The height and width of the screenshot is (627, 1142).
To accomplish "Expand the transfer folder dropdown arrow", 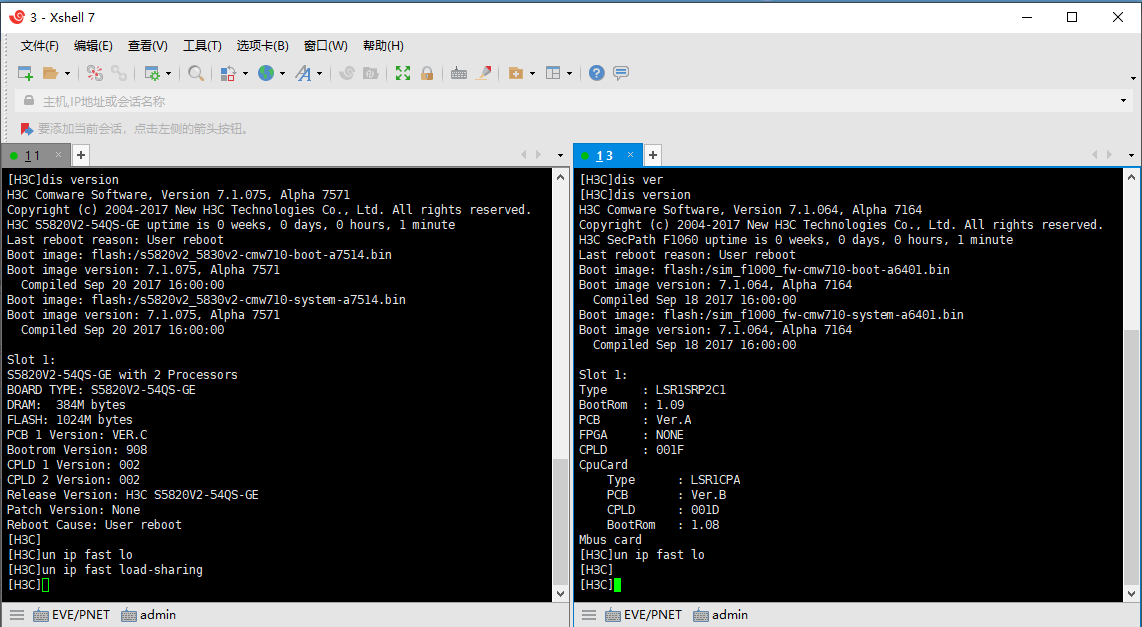I will [x=532, y=74].
